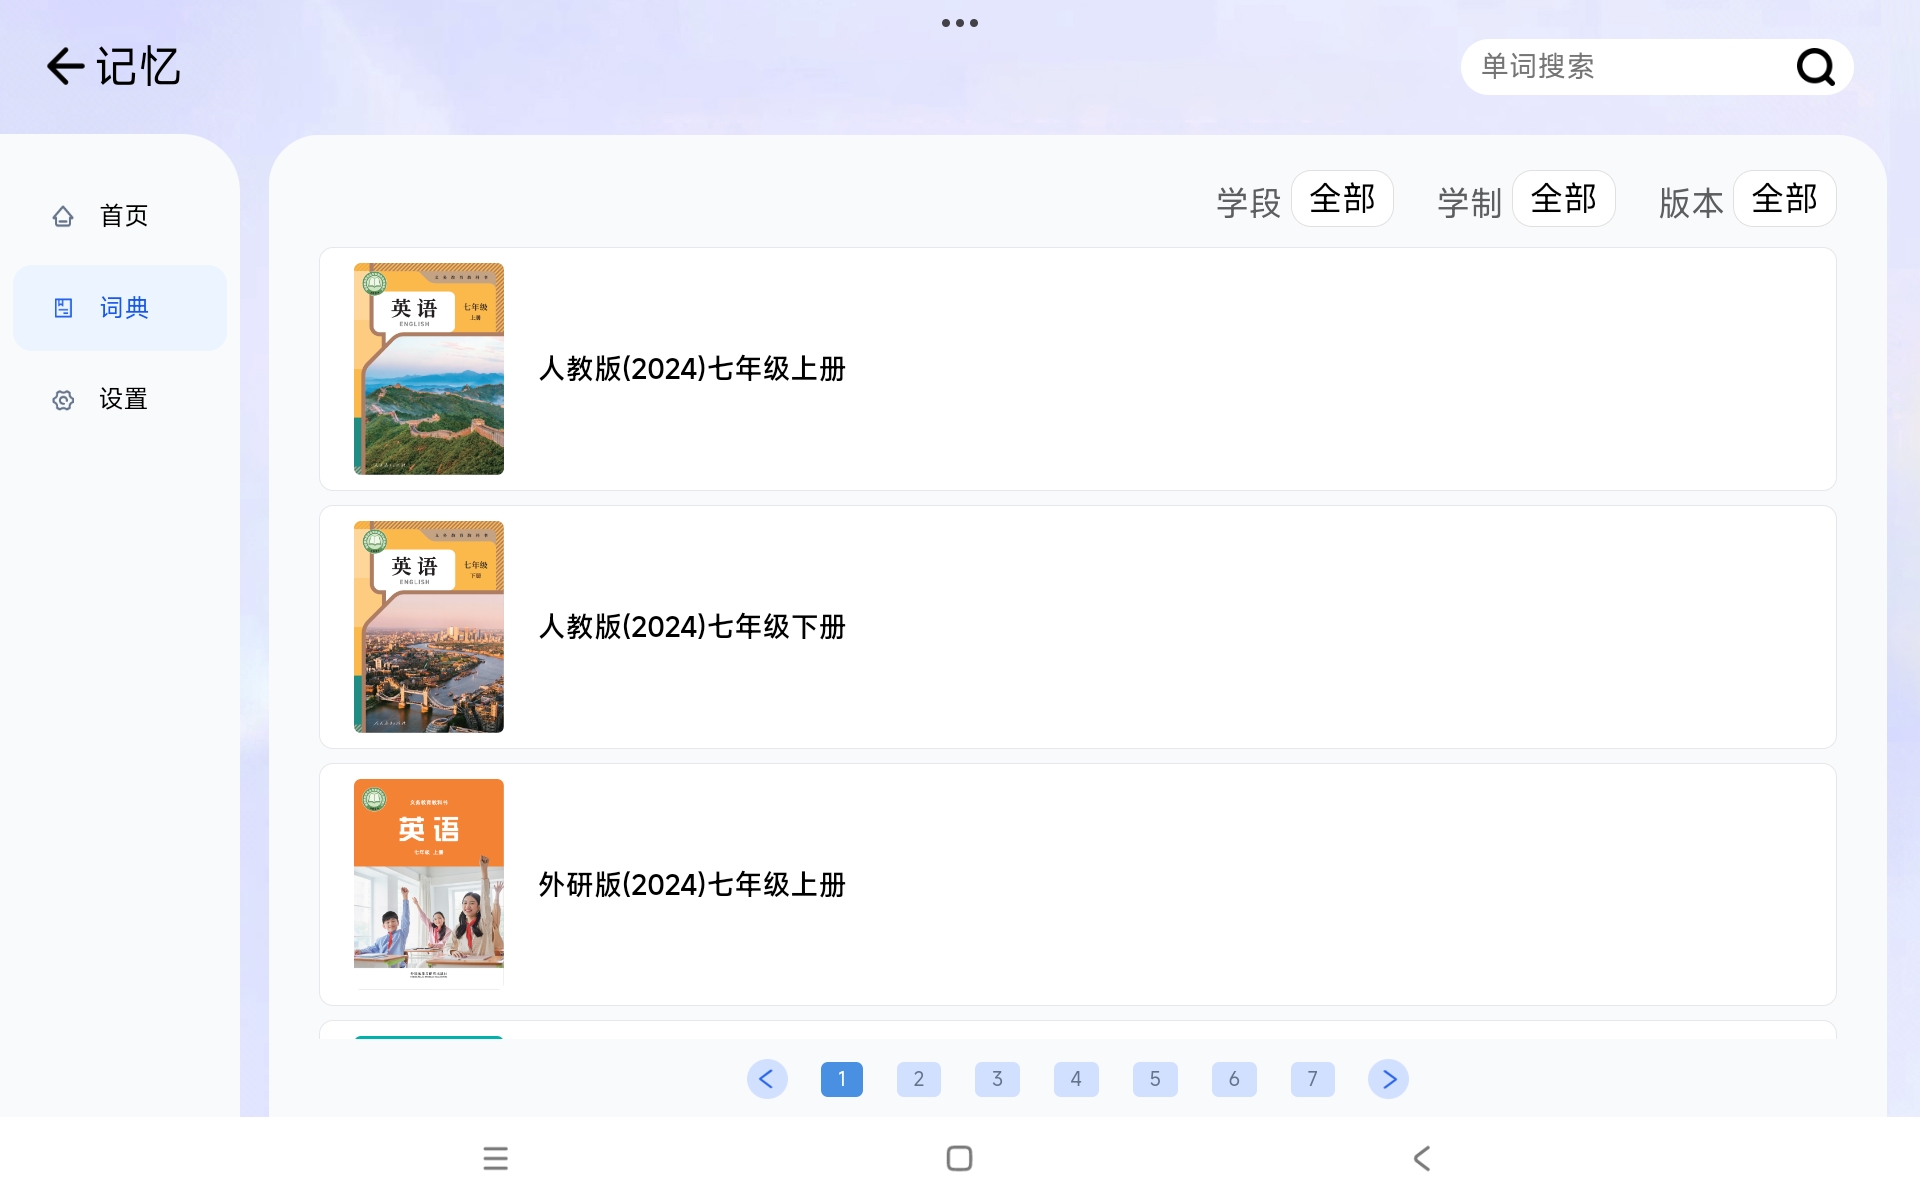Open 人教版(2024)七年级下册 book cover
The image size is (1920, 1200).
[429, 627]
